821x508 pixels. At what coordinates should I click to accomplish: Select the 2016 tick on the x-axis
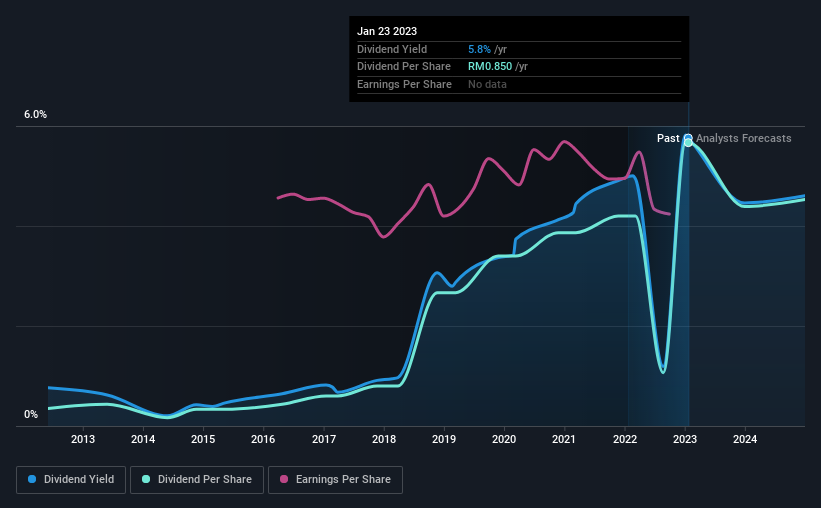(x=263, y=439)
